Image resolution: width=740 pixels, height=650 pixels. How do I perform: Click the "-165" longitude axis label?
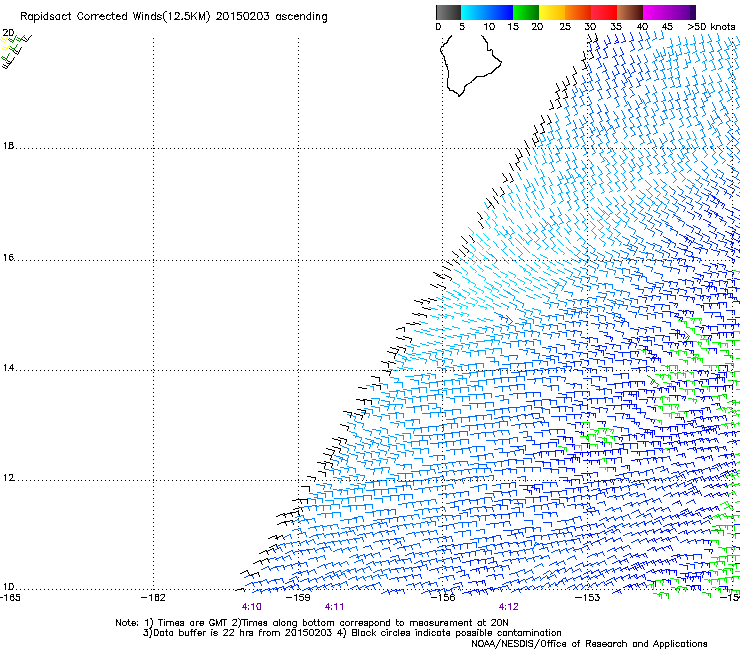point(10,598)
